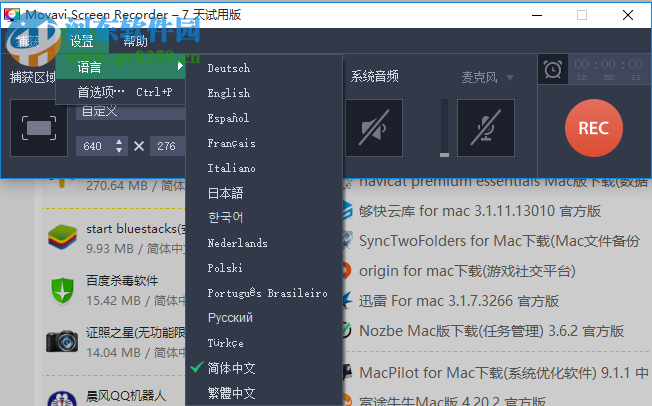Open the 帮助 menu
The width and height of the screenshot is (652, 406).
tap(135, 41)
